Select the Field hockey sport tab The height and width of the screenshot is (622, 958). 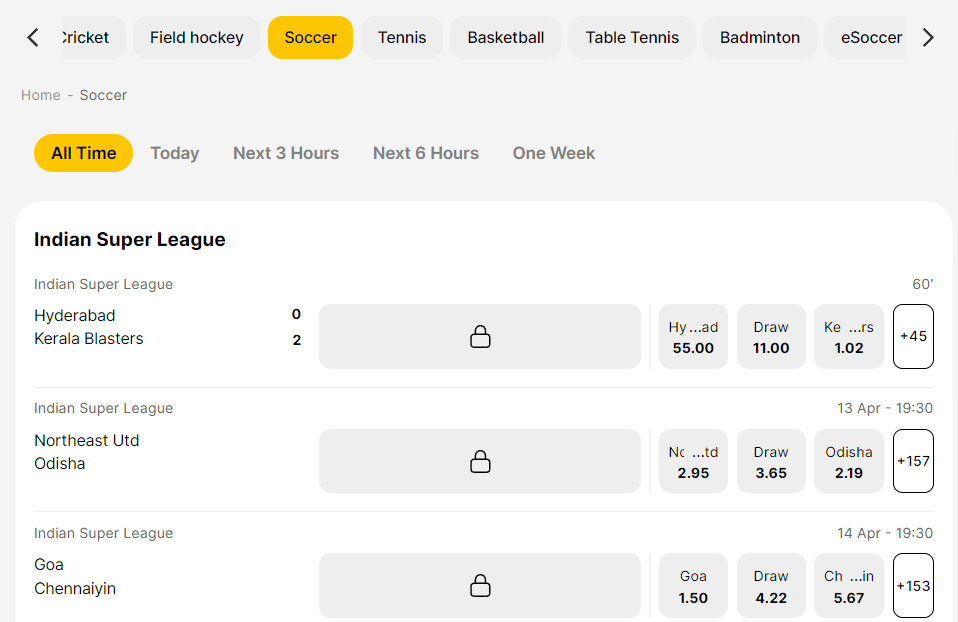pyautogui.click(x=196, y=37)
